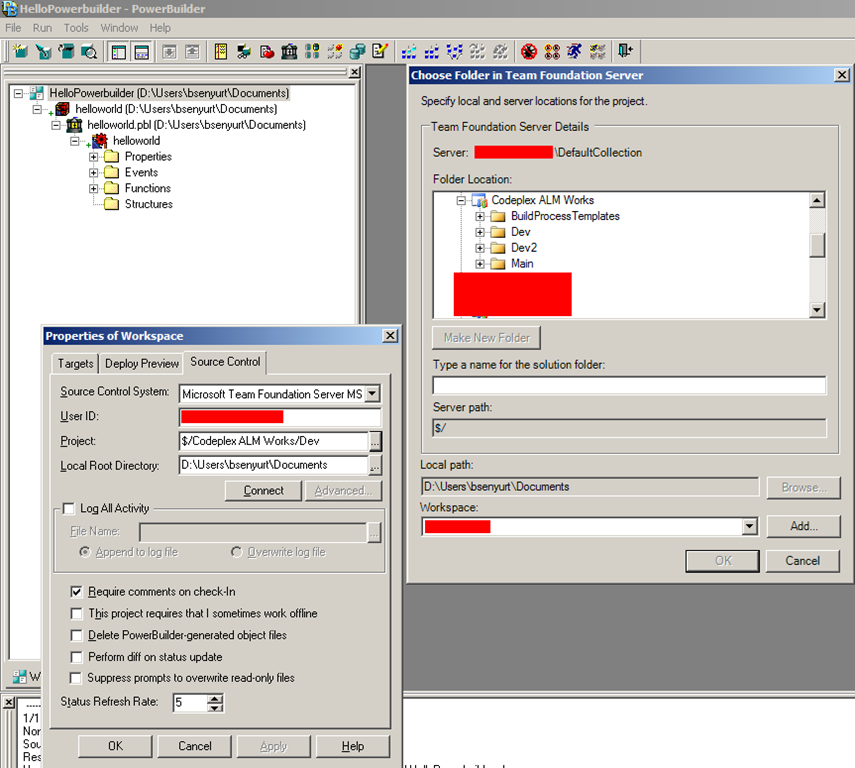This screenshot has height=768, width=855.
Task: Open the To-Do List notepad icon
Action: [x=380, y=51]
